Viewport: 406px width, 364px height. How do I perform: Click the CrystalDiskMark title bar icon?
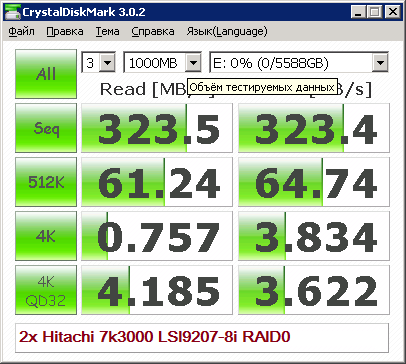(13, 12)
